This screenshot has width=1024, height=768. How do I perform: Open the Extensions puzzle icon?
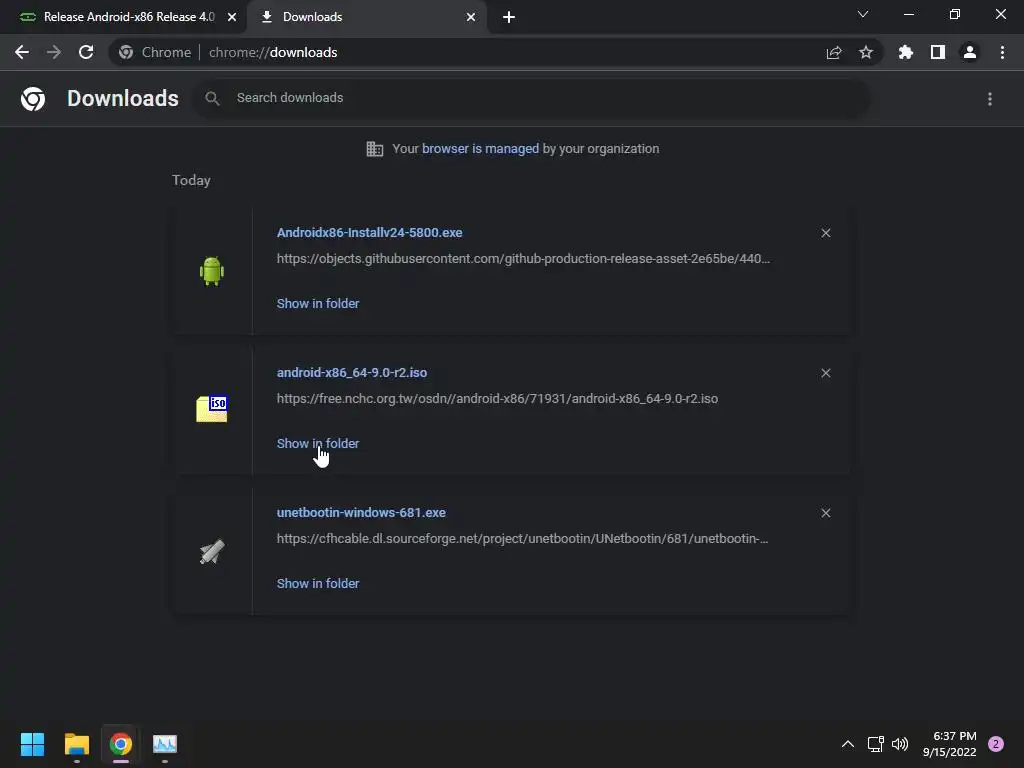tap(905, 52)
